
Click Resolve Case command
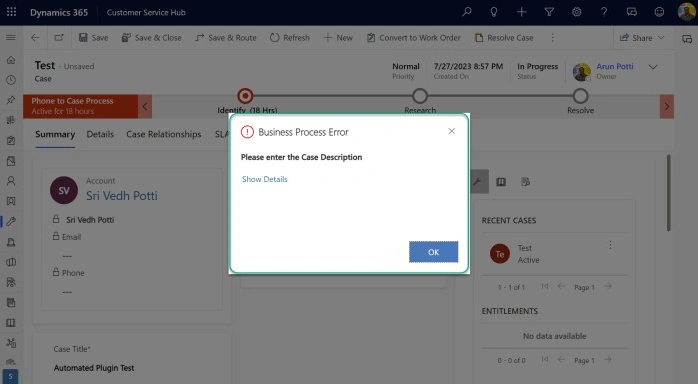(x=503, y=38)
